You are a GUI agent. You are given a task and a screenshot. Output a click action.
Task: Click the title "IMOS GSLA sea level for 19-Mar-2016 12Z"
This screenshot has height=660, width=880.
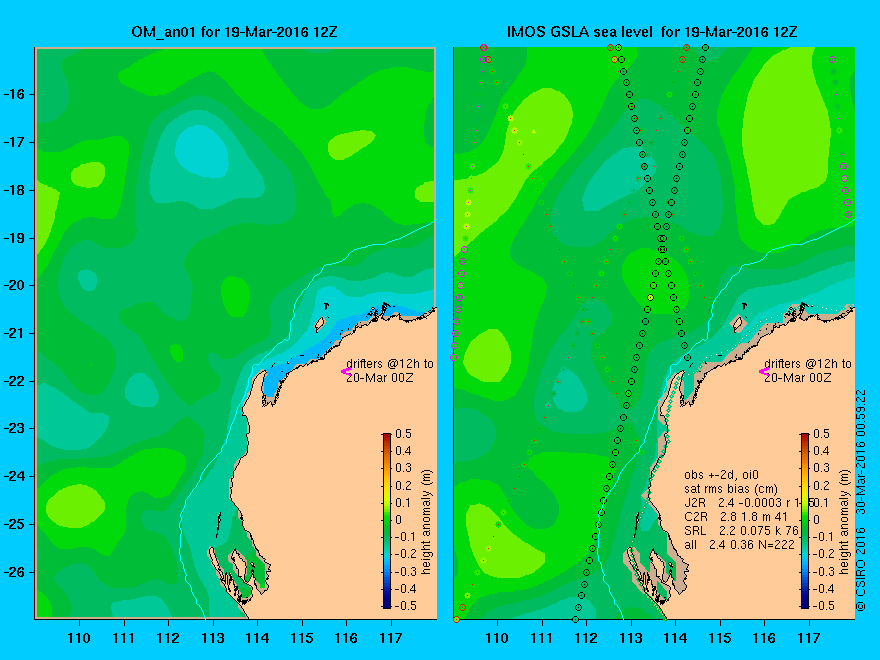pos(652,32)
